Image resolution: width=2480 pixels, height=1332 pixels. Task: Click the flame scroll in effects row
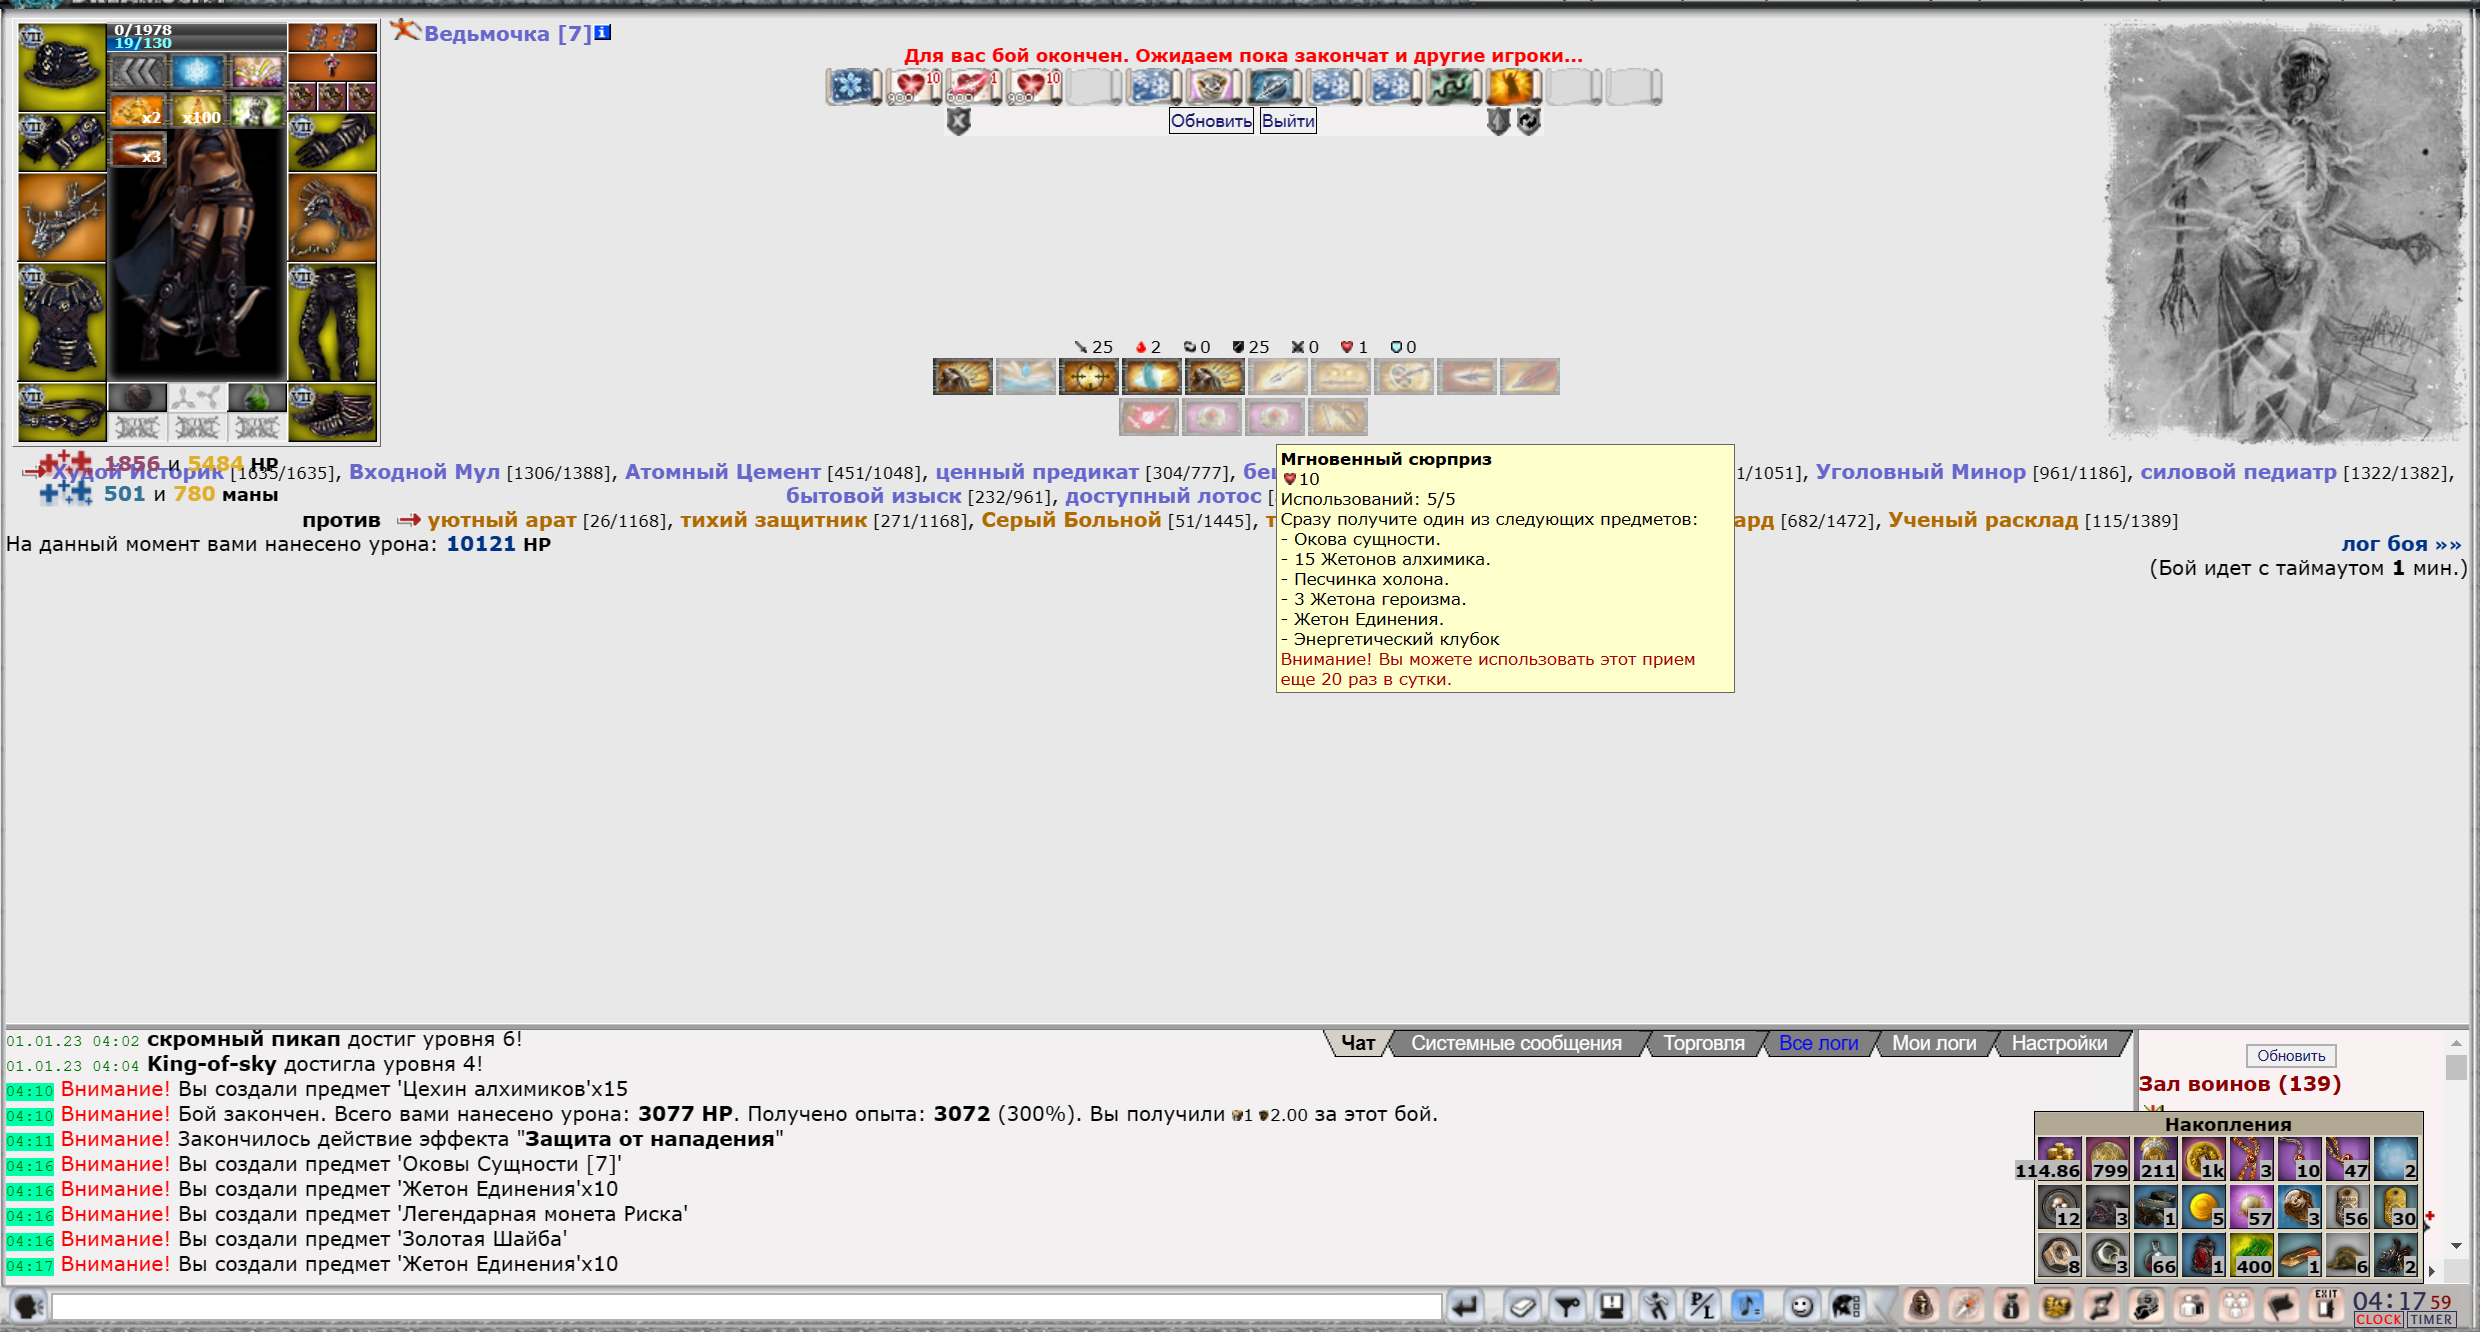coord(1513,86)
